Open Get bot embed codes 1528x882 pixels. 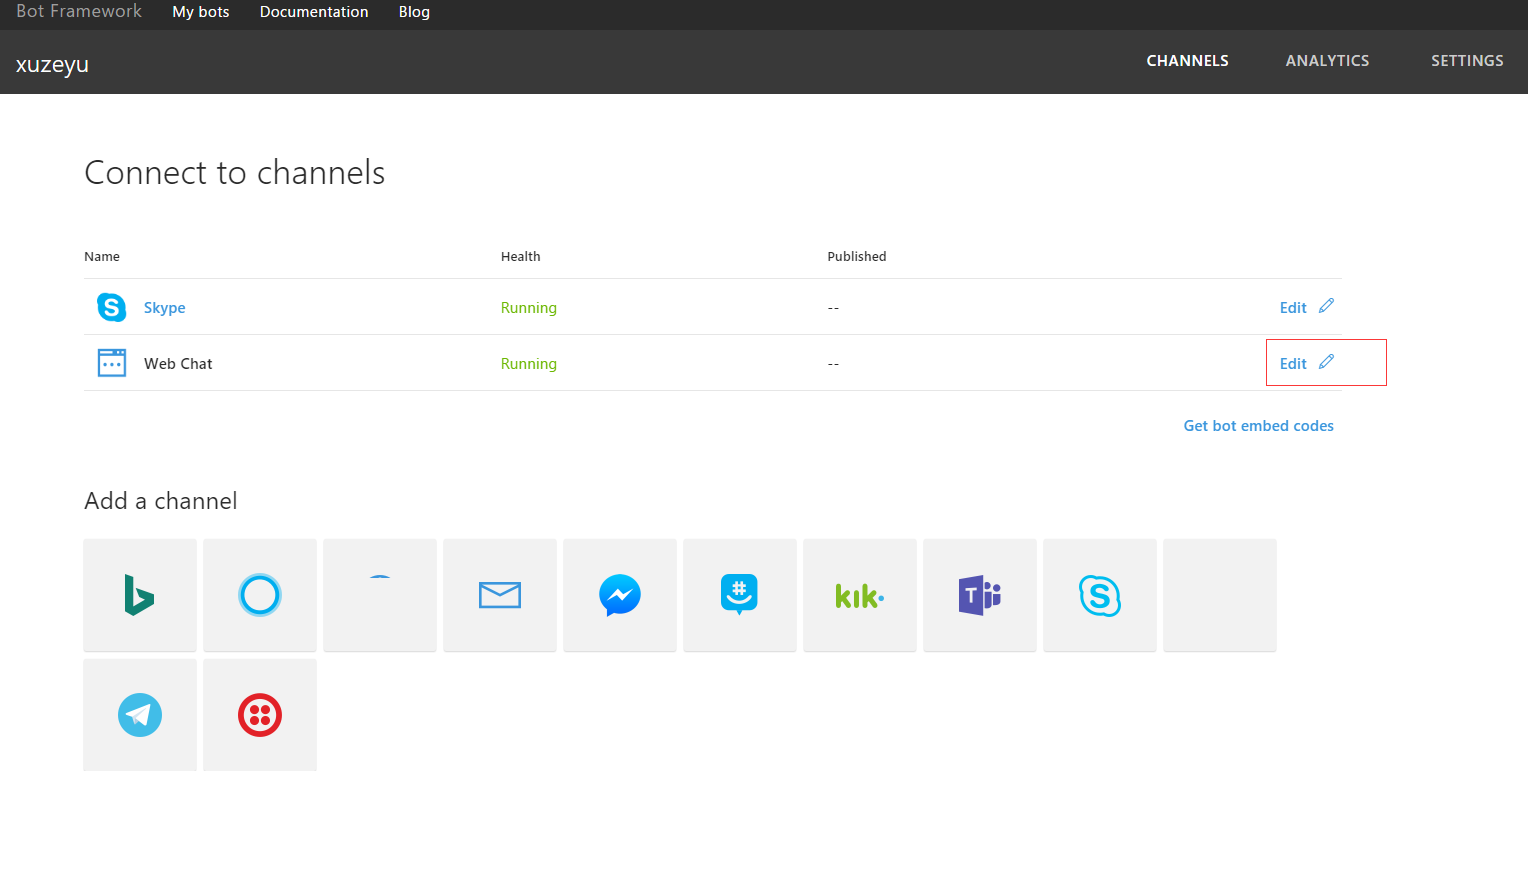click(1258, 426)
